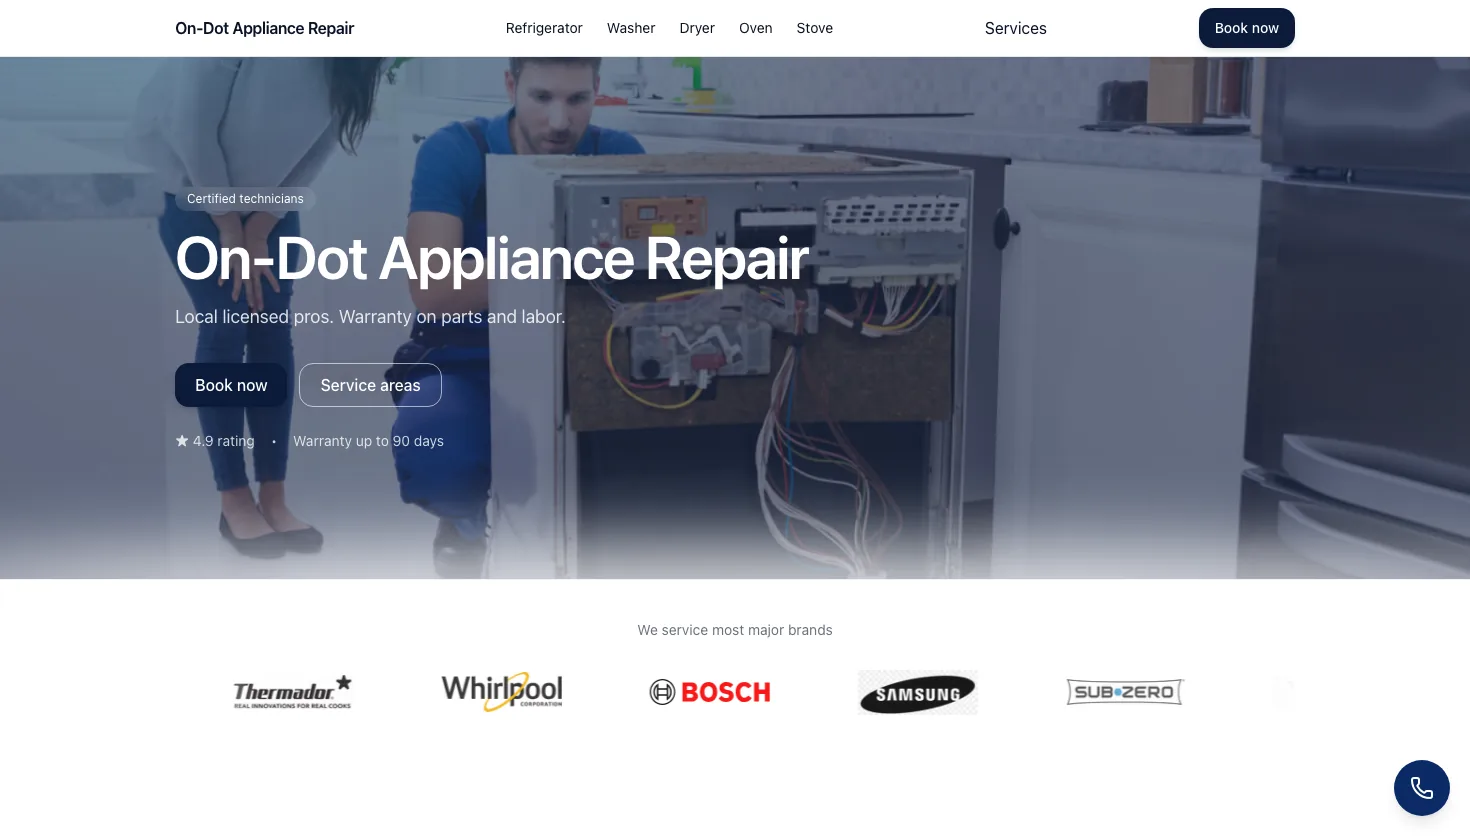Open the Services menu in header
The image size is (1470, 836).
tap(1016, 28)
